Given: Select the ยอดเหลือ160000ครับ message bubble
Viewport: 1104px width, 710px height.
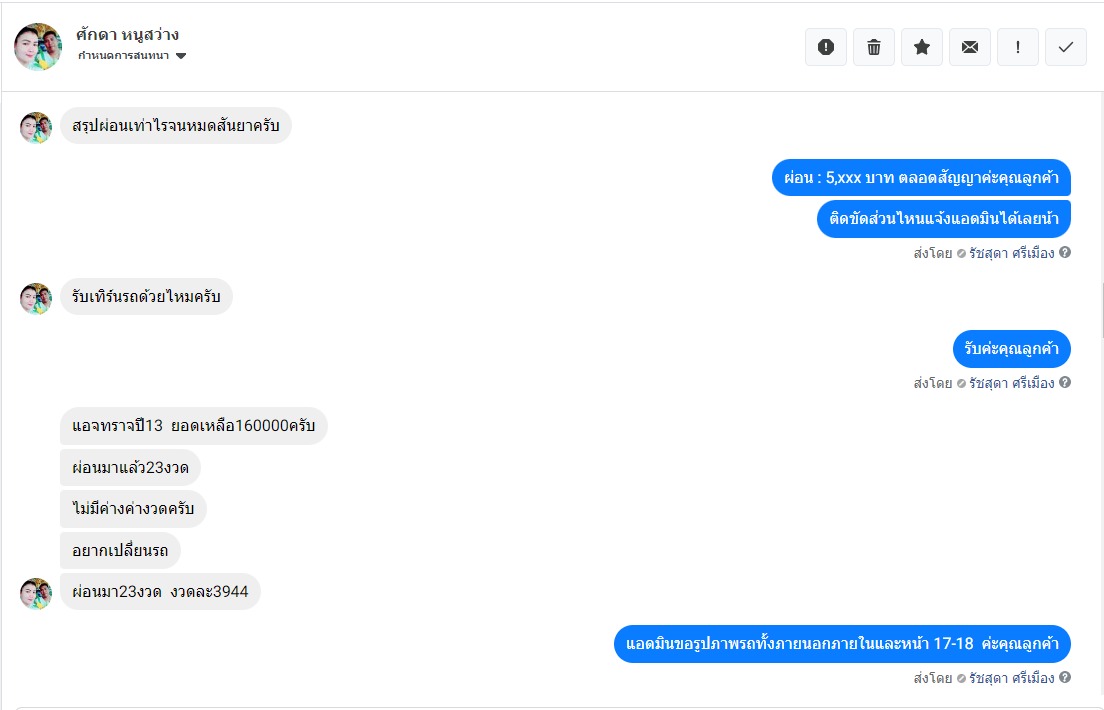Looking at the screenshot, I should tap(194, 426).
